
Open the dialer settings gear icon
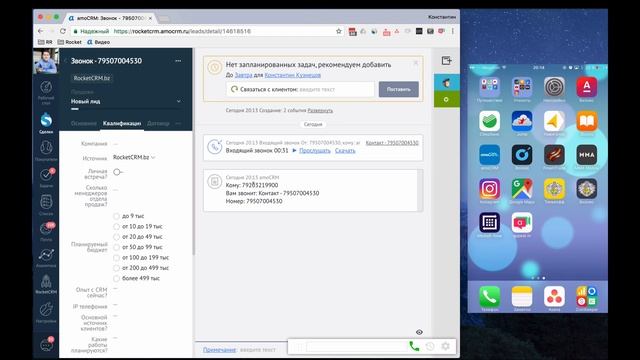(445, 347)
